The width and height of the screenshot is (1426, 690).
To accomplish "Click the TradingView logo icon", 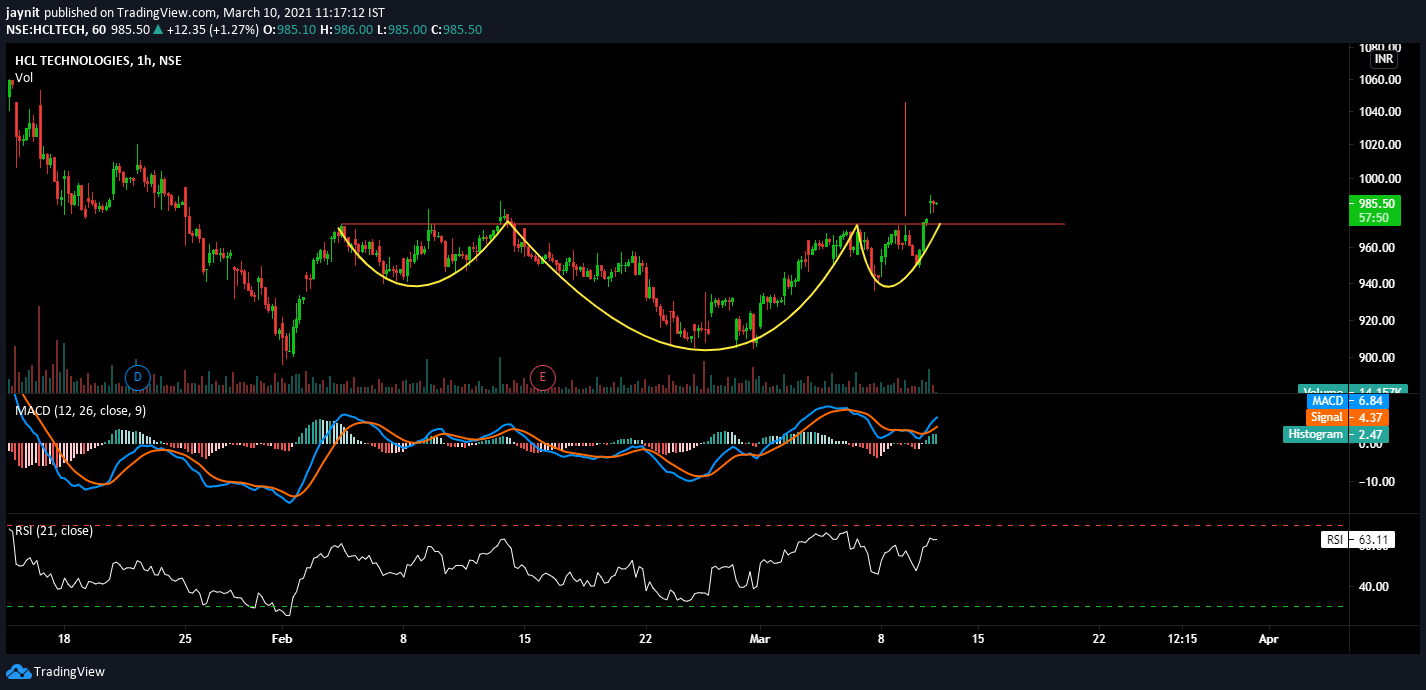I will pos(17,671).
